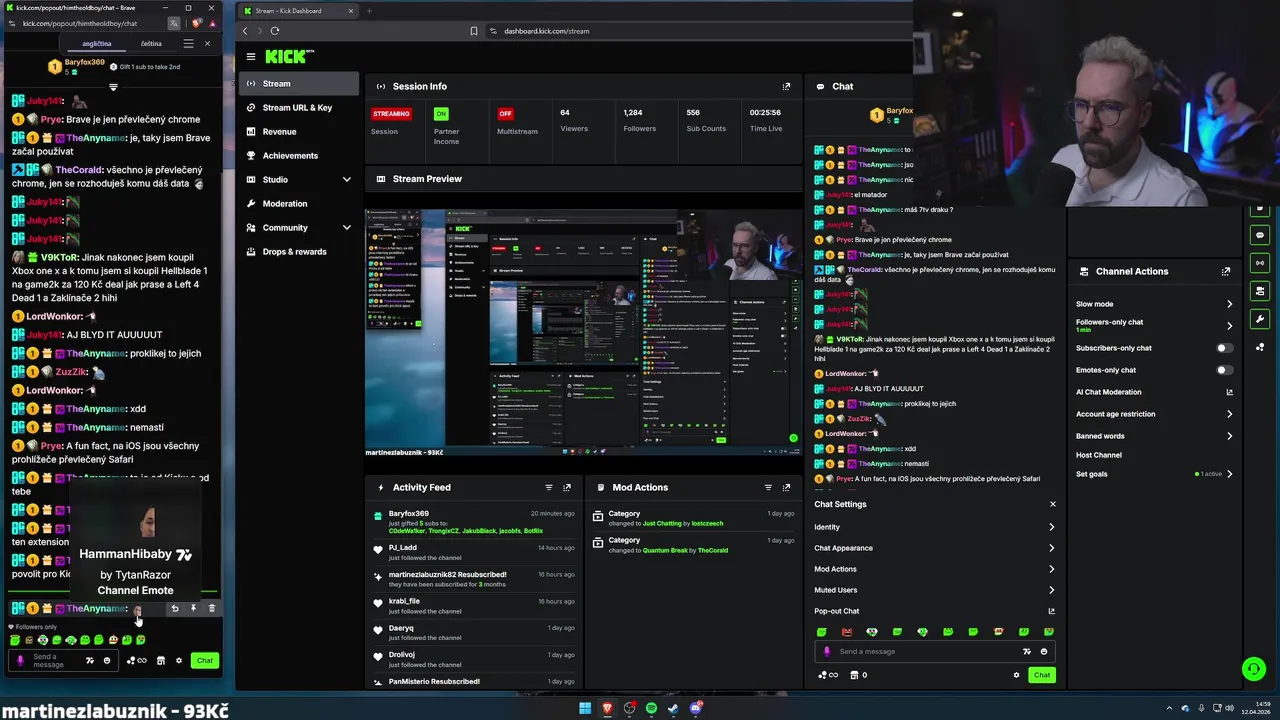Reload the dashboard page in browser
This screenshot has width=1280, height=720.
pyautogui.click(x=275, y=31)
